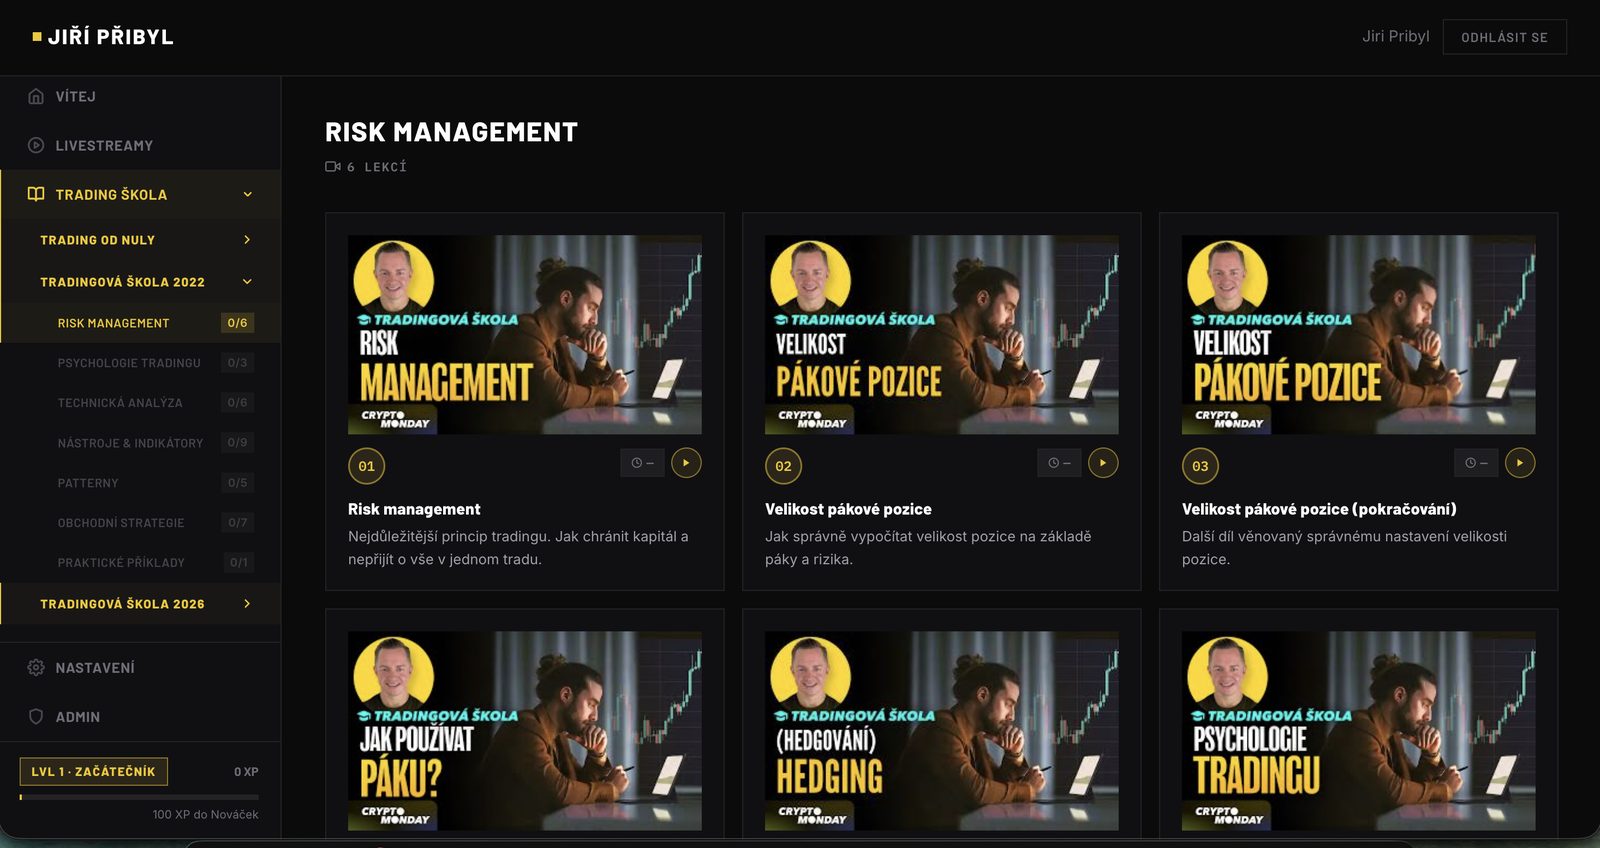Open the Risk Management video thumbnail
The image size is (1600, 848).
pyautogui.click(x=525, y=334)
